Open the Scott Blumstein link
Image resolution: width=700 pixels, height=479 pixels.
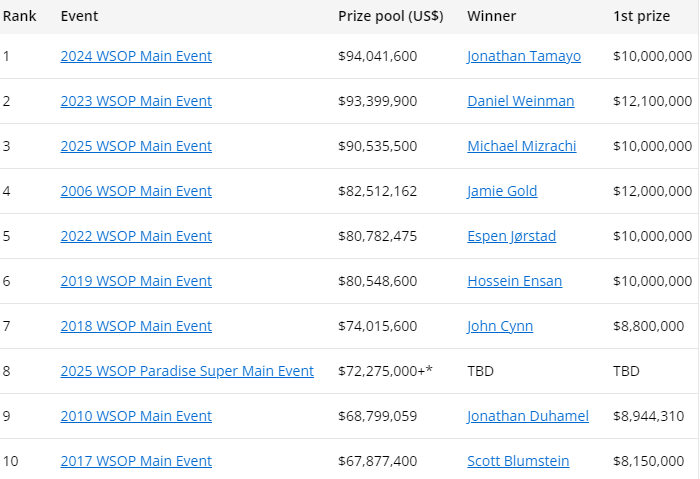click(x=518, y=461)
